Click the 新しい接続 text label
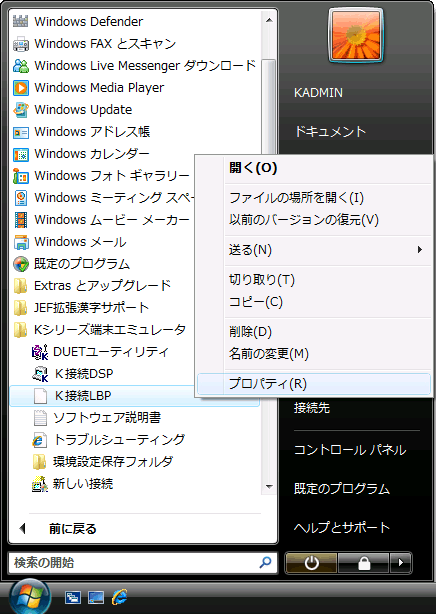The height and width of the screenshot is (615, 436). (x=83, y=484)
